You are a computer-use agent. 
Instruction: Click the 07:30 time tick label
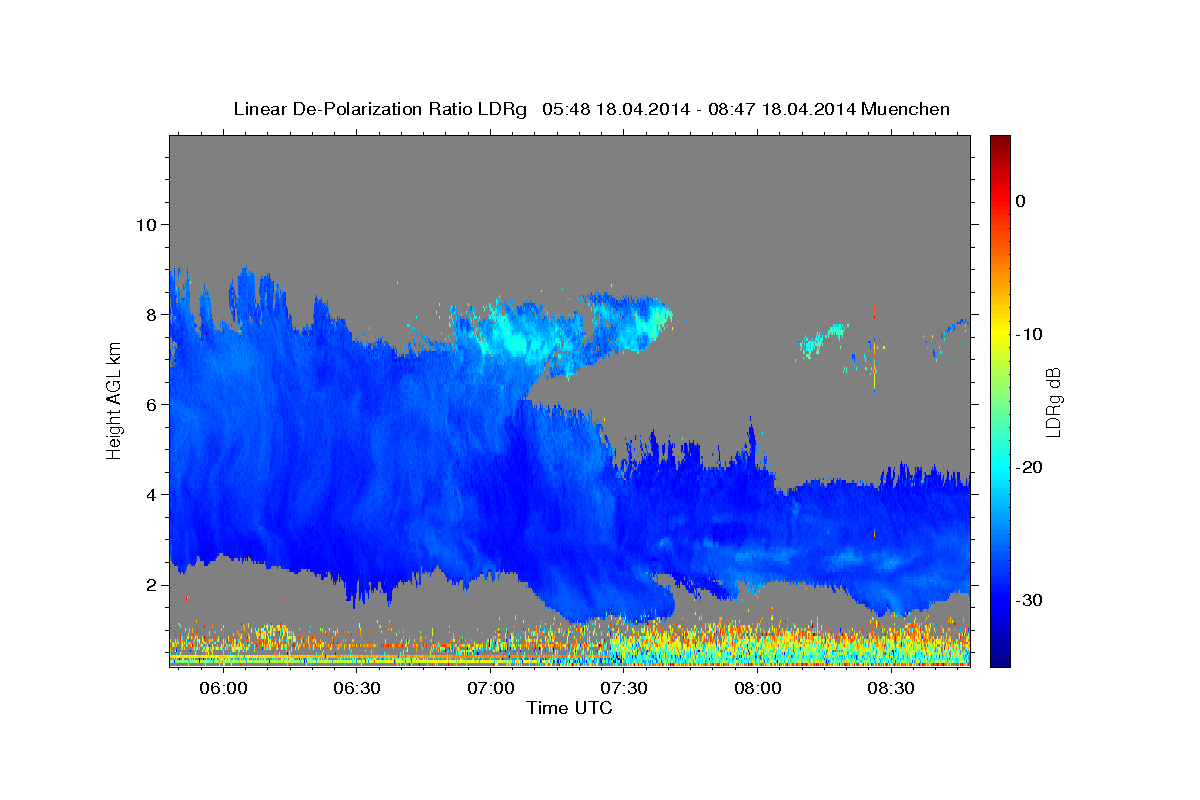tap(624, 689)
